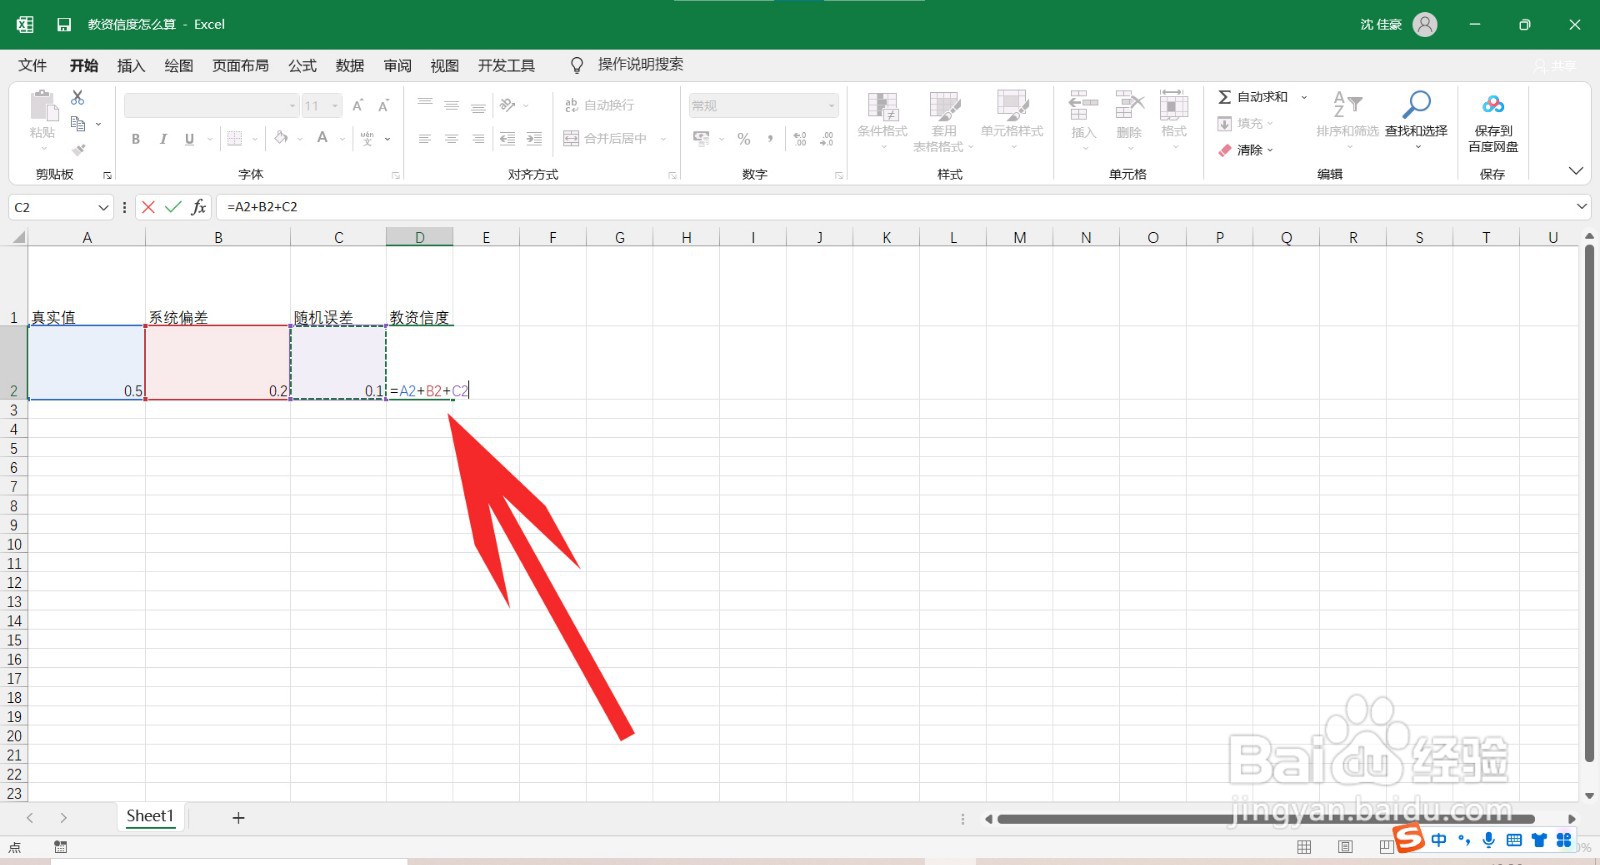This screenshot has width=1600, height=865.
Task: Open the Name Box dropdown arrow
Action: pos(103,207)
